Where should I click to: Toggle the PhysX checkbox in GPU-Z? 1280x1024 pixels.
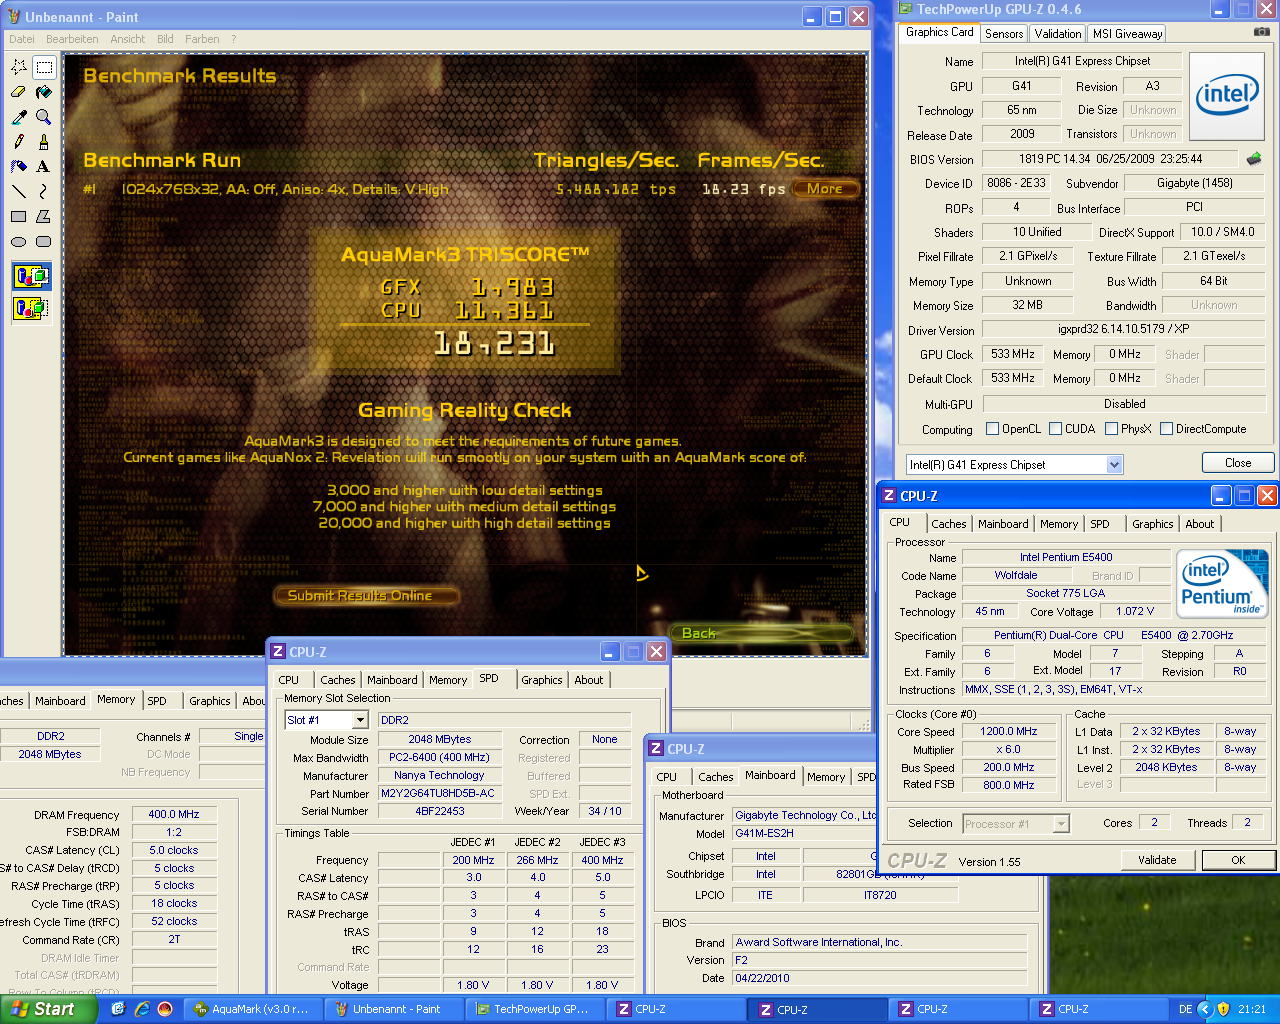tap(1111, 429)
